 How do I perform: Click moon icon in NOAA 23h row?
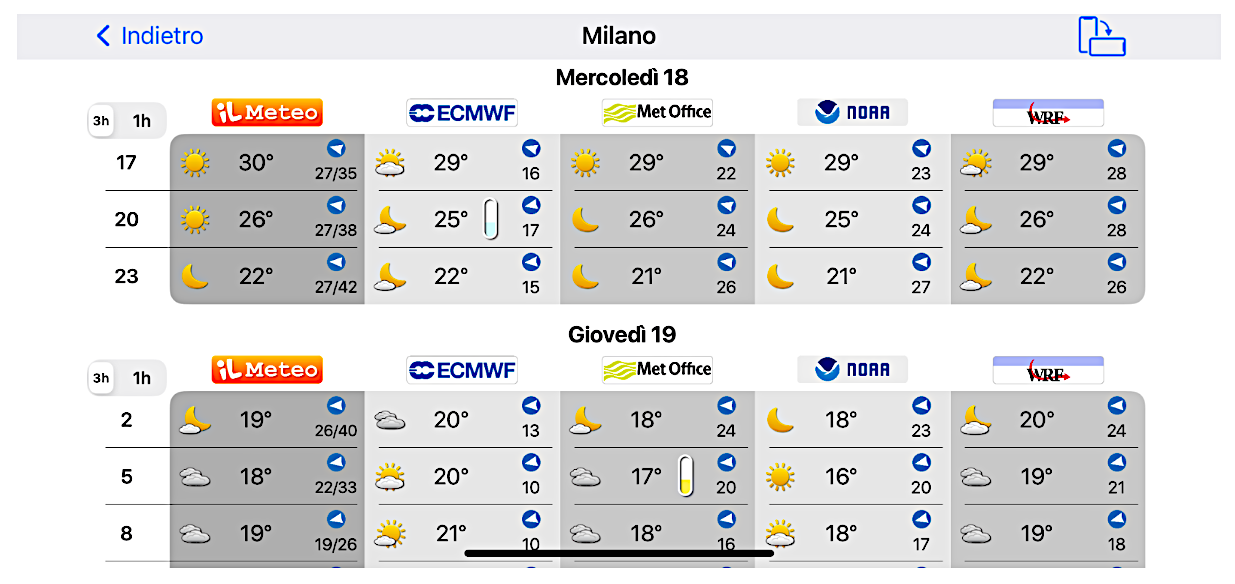pyautogui.click(x=780, y=276)
